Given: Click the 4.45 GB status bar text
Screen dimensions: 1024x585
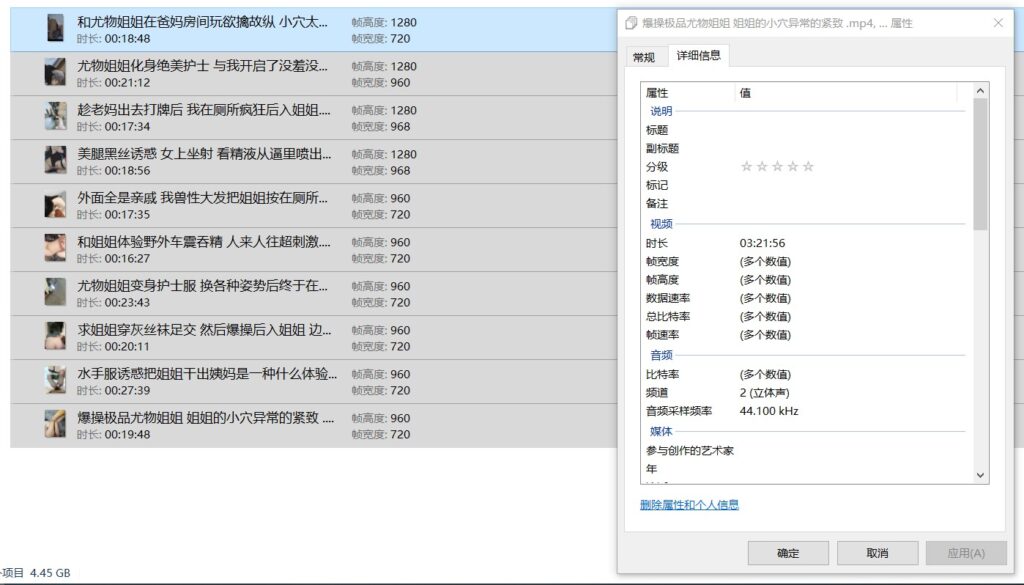Looking at the screenshot, I should tap(50, 573).
